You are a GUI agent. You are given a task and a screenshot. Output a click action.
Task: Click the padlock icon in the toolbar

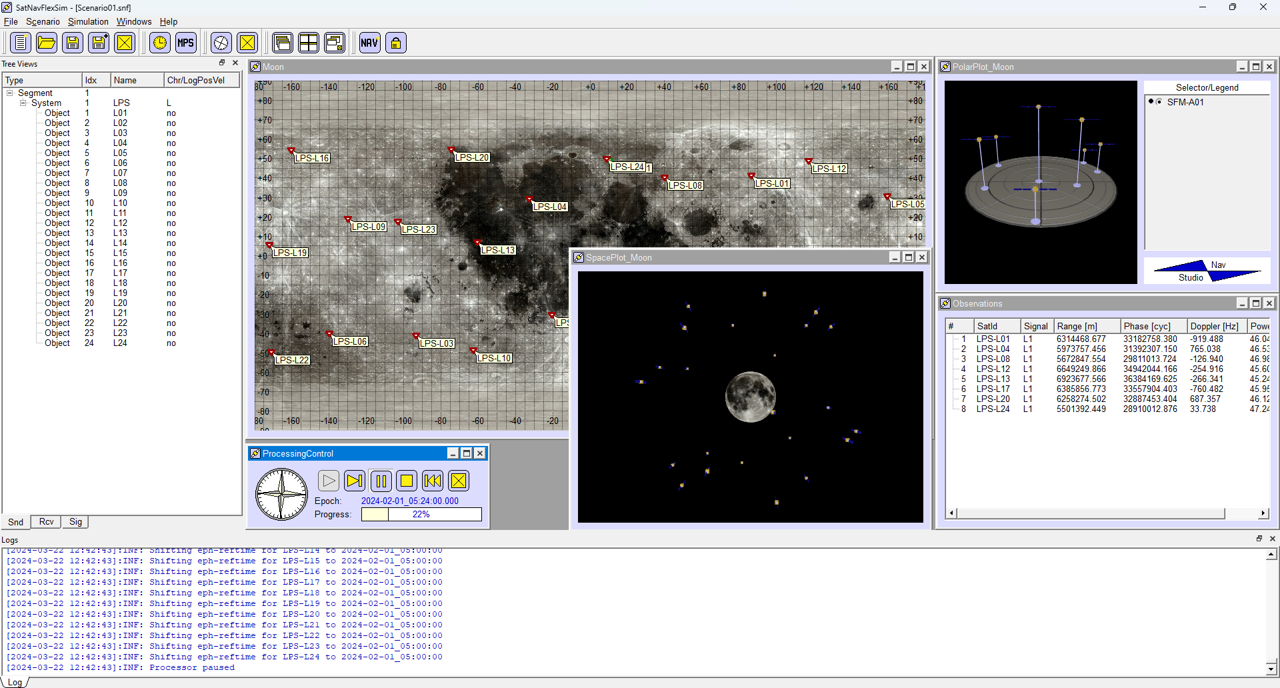396,43
